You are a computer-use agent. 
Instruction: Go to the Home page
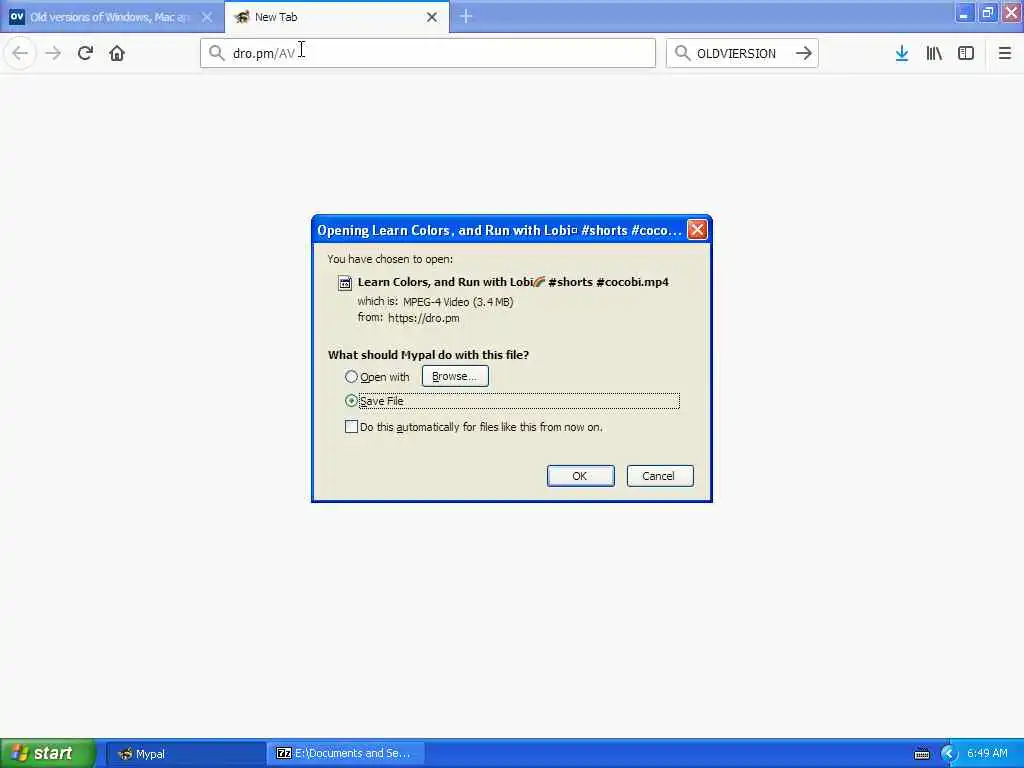point(117,53)
